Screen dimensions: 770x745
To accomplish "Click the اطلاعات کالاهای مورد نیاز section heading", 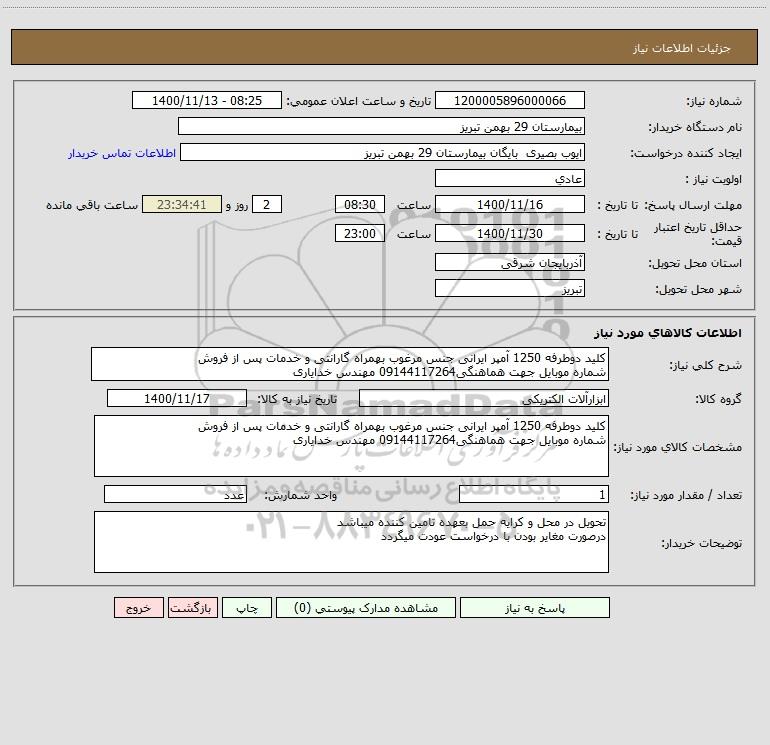I will pos(668,333).
